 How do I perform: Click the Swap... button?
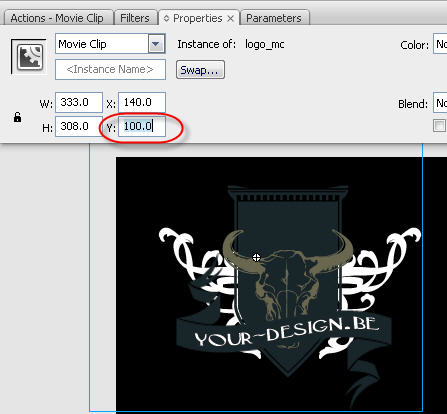(200, 70)
